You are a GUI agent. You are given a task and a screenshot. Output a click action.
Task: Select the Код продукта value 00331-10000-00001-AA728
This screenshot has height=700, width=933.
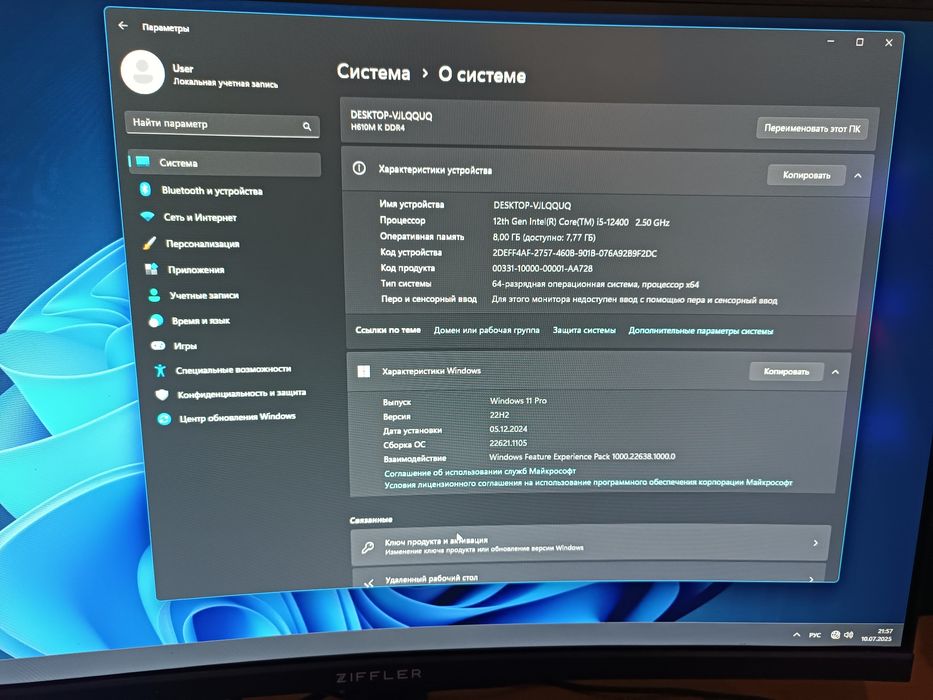coord(542,268)
